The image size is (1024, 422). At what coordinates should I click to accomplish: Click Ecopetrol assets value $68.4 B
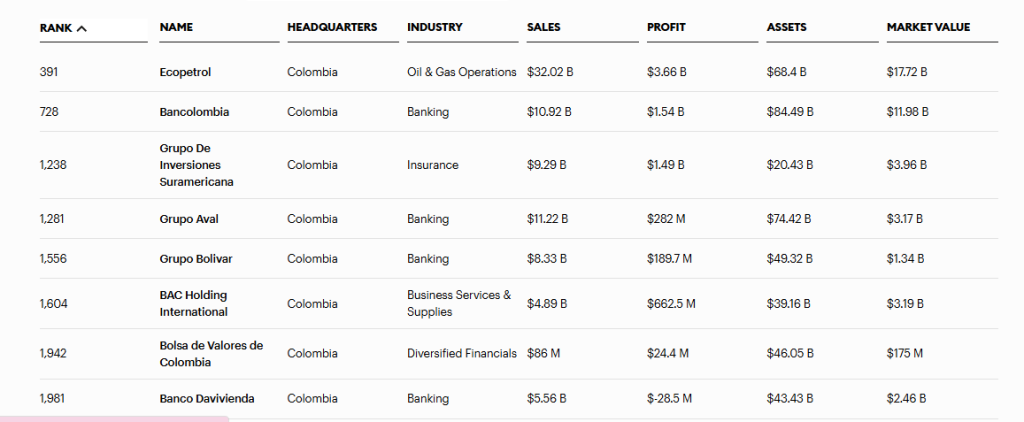click(787, 73)
